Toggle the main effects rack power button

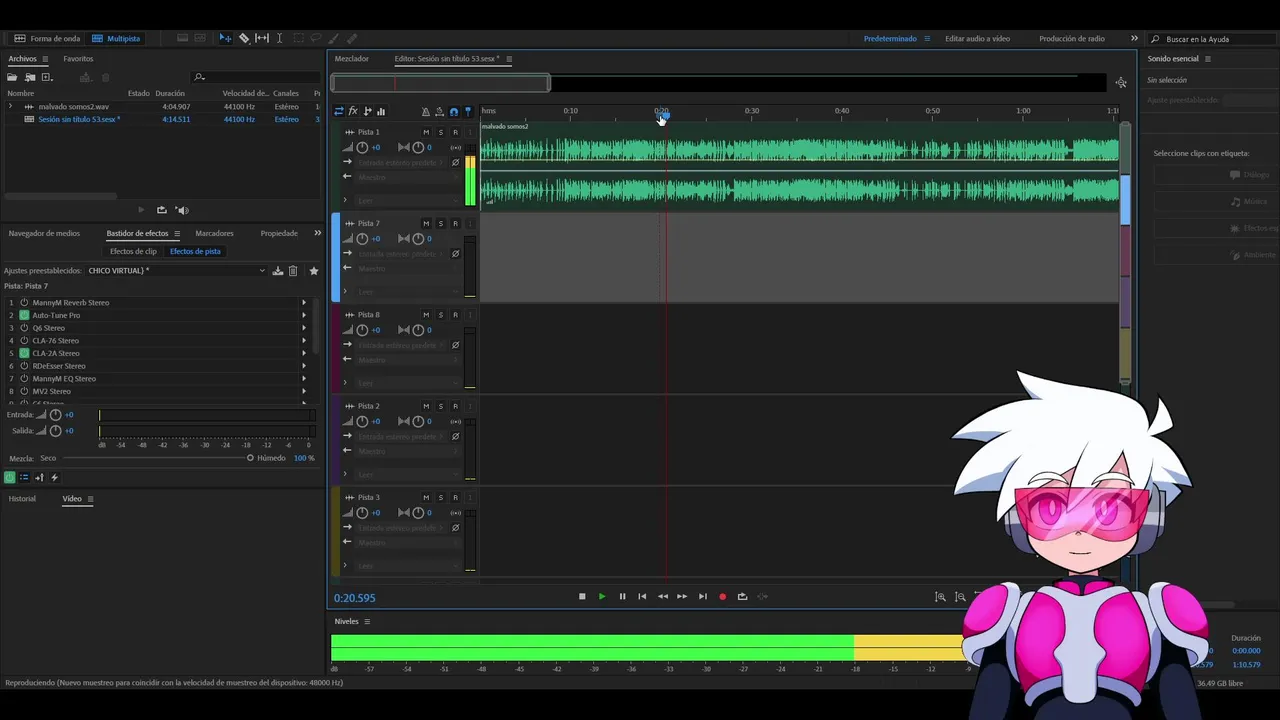pyautogui.click(x=10, y=477)
